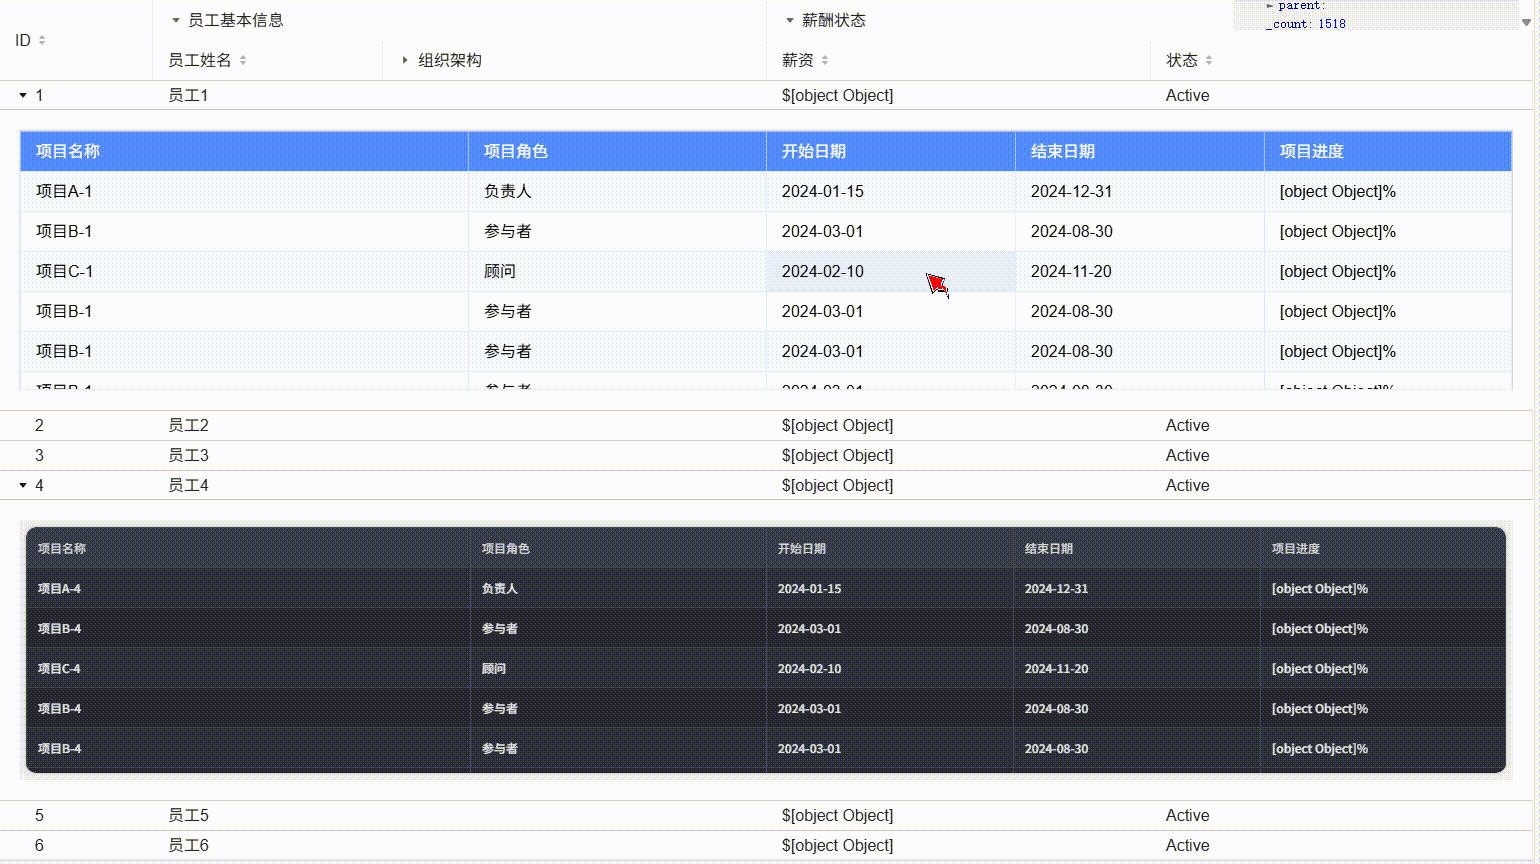1540x864 pixels.
Task: Click the ID 2 cell
Action: tap(76, 425)
